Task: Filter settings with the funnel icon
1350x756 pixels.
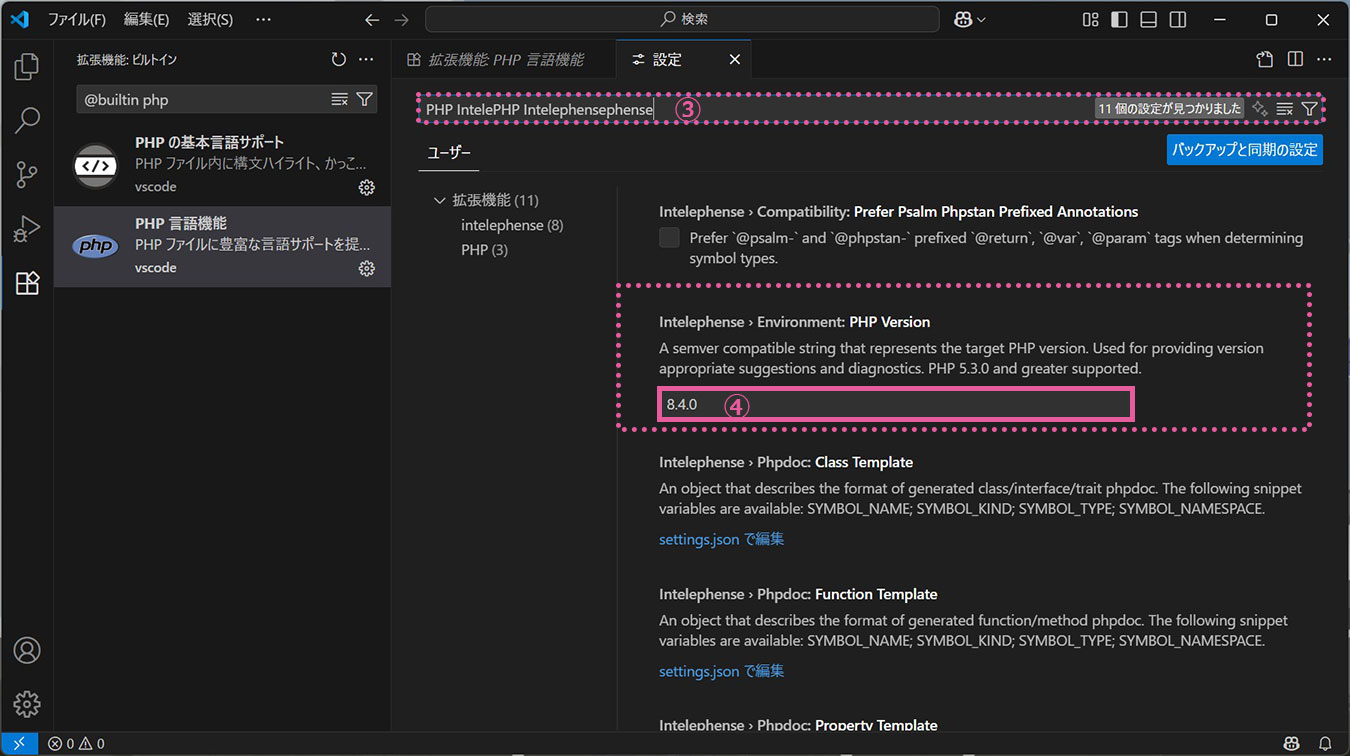Action: pos(1309,108)
